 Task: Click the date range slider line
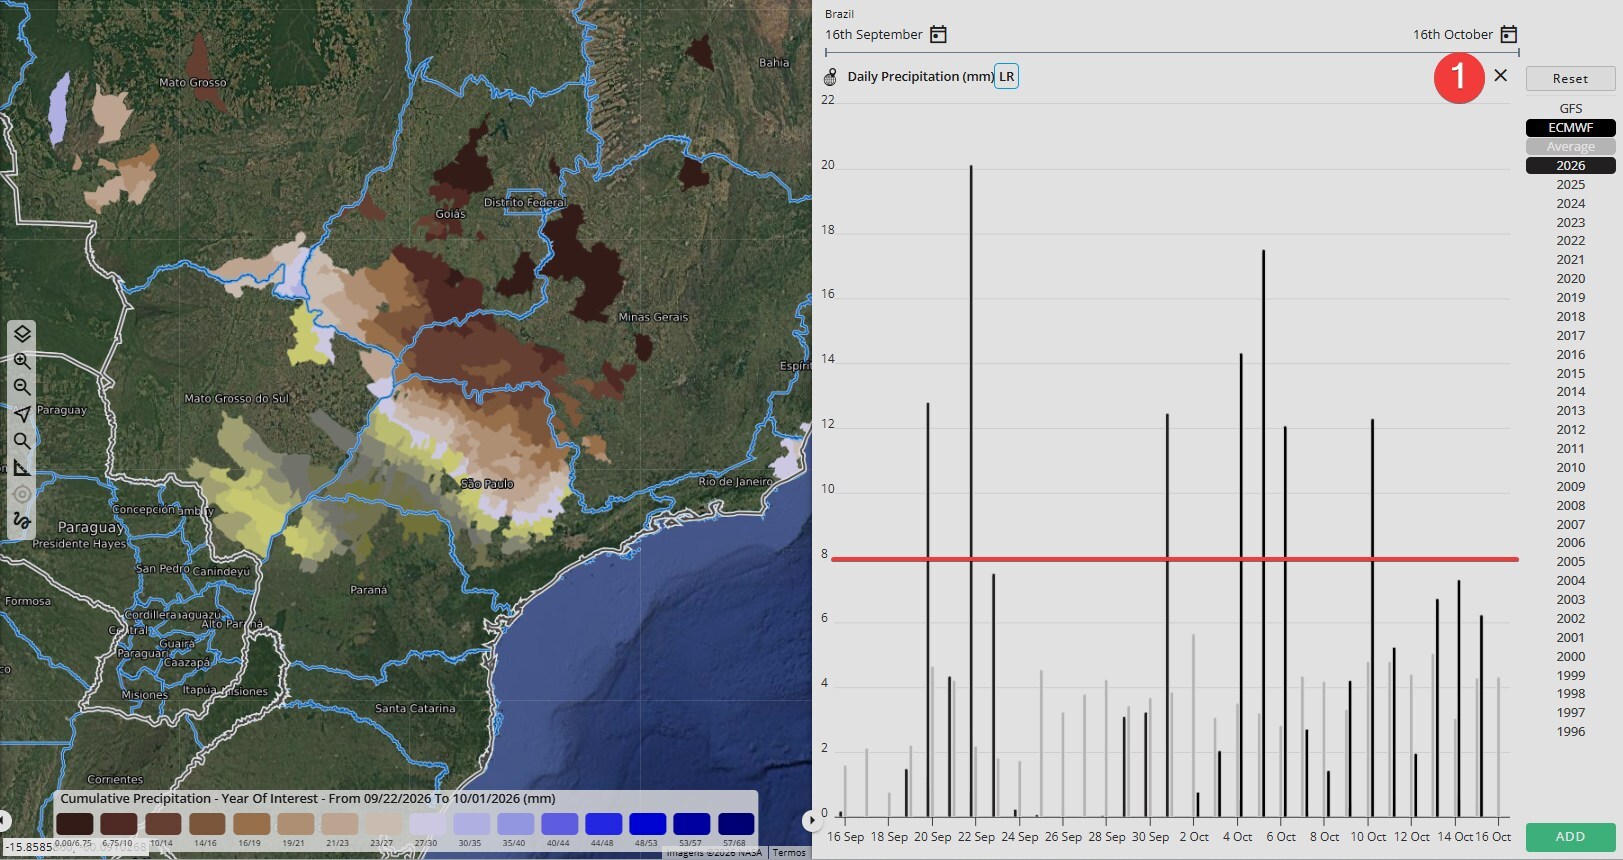1172,52
